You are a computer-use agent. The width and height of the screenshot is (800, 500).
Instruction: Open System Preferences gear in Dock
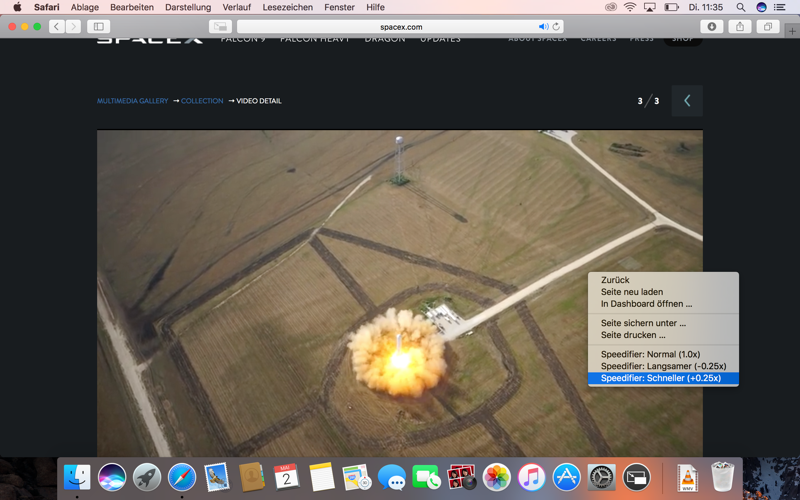[602, 478]
